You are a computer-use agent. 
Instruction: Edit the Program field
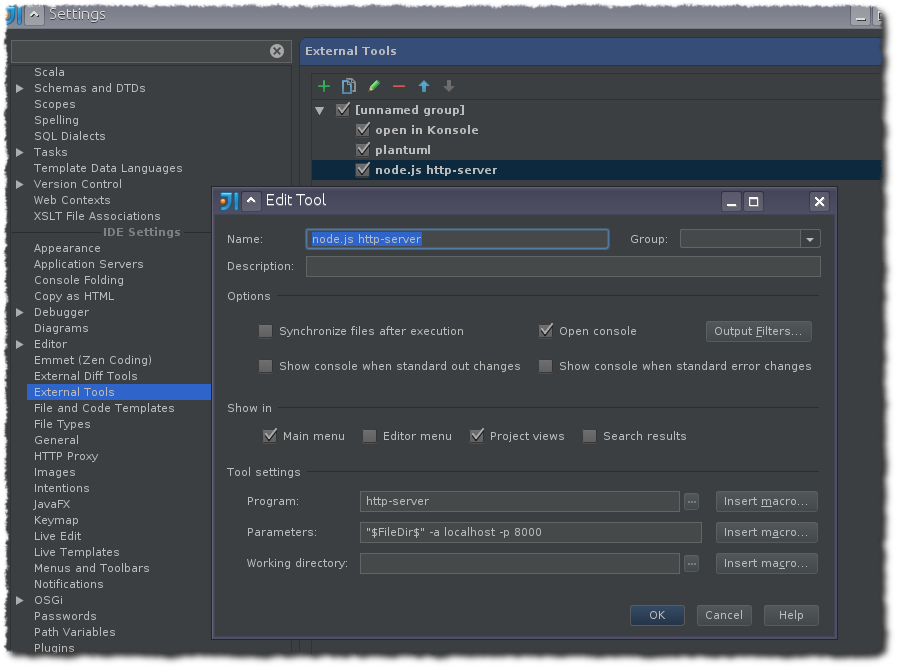tap(519, 502)
